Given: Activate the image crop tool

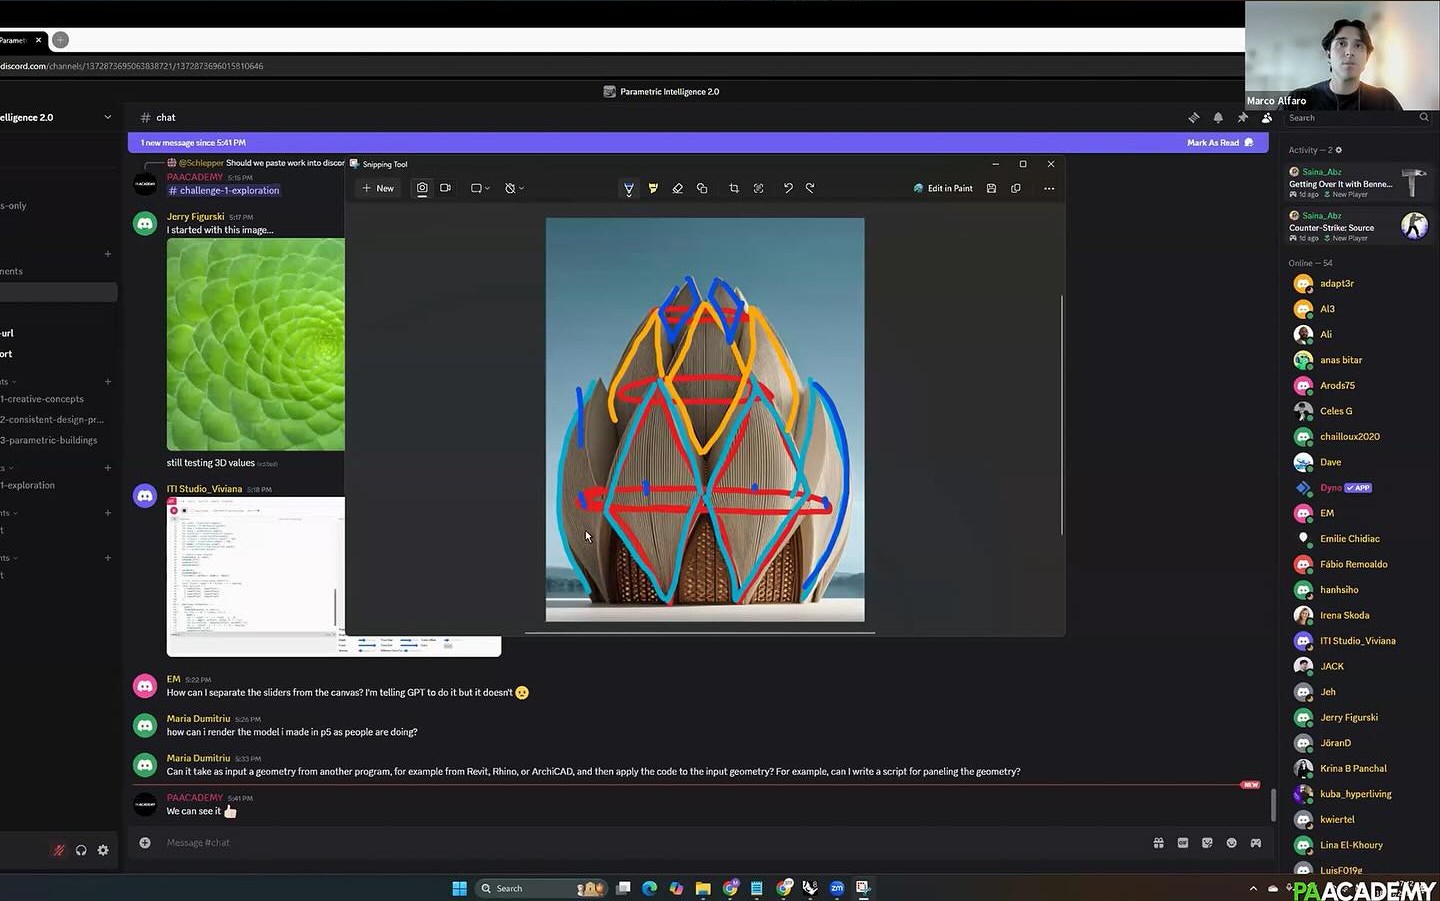Looking at the screenshot, I should (734, 188).
